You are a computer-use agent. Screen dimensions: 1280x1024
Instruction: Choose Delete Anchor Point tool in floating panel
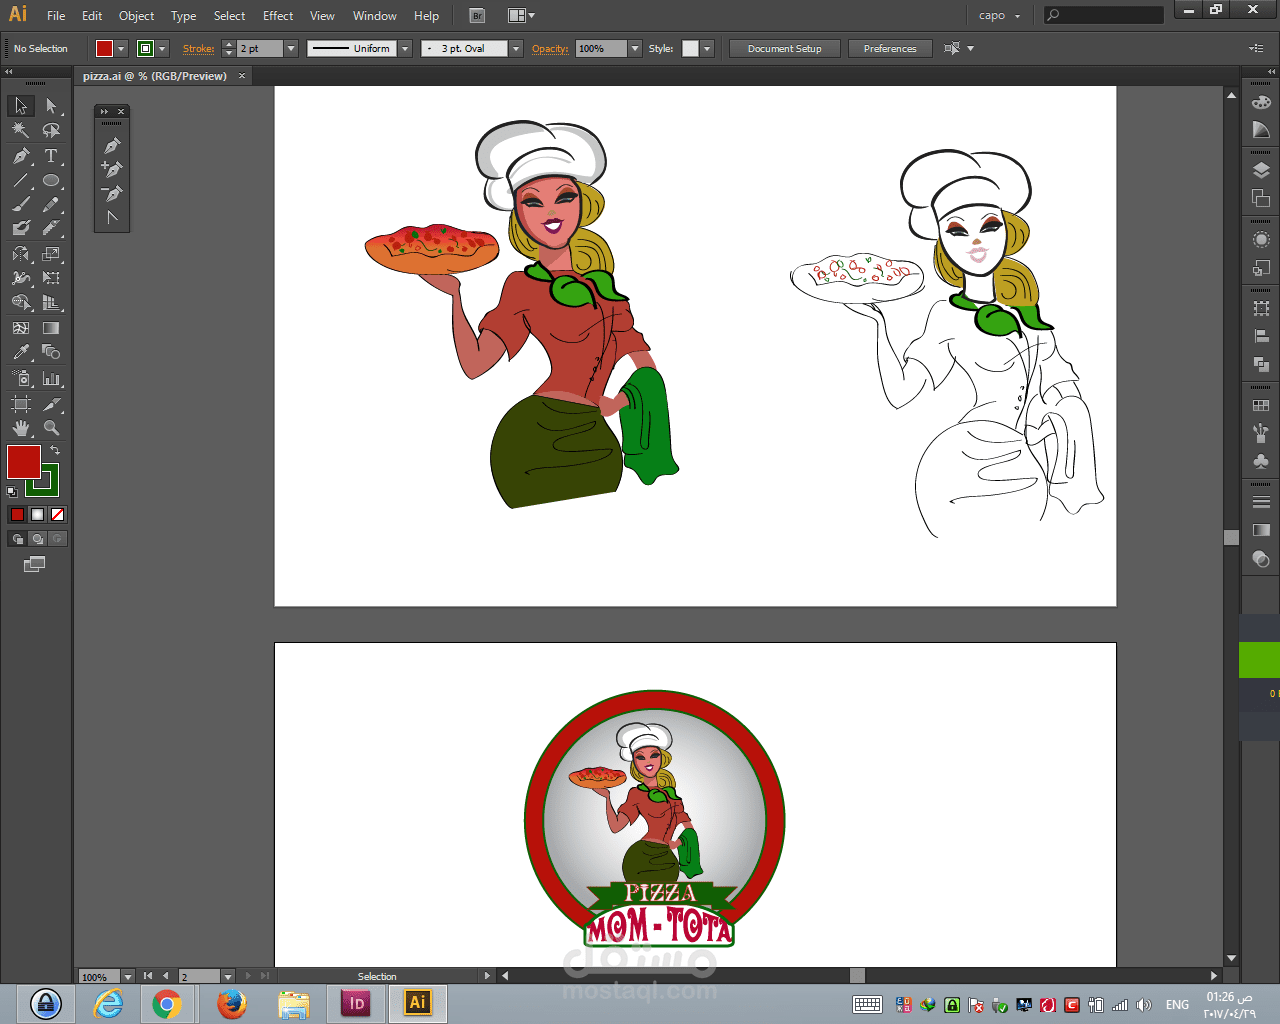(112, 193)
